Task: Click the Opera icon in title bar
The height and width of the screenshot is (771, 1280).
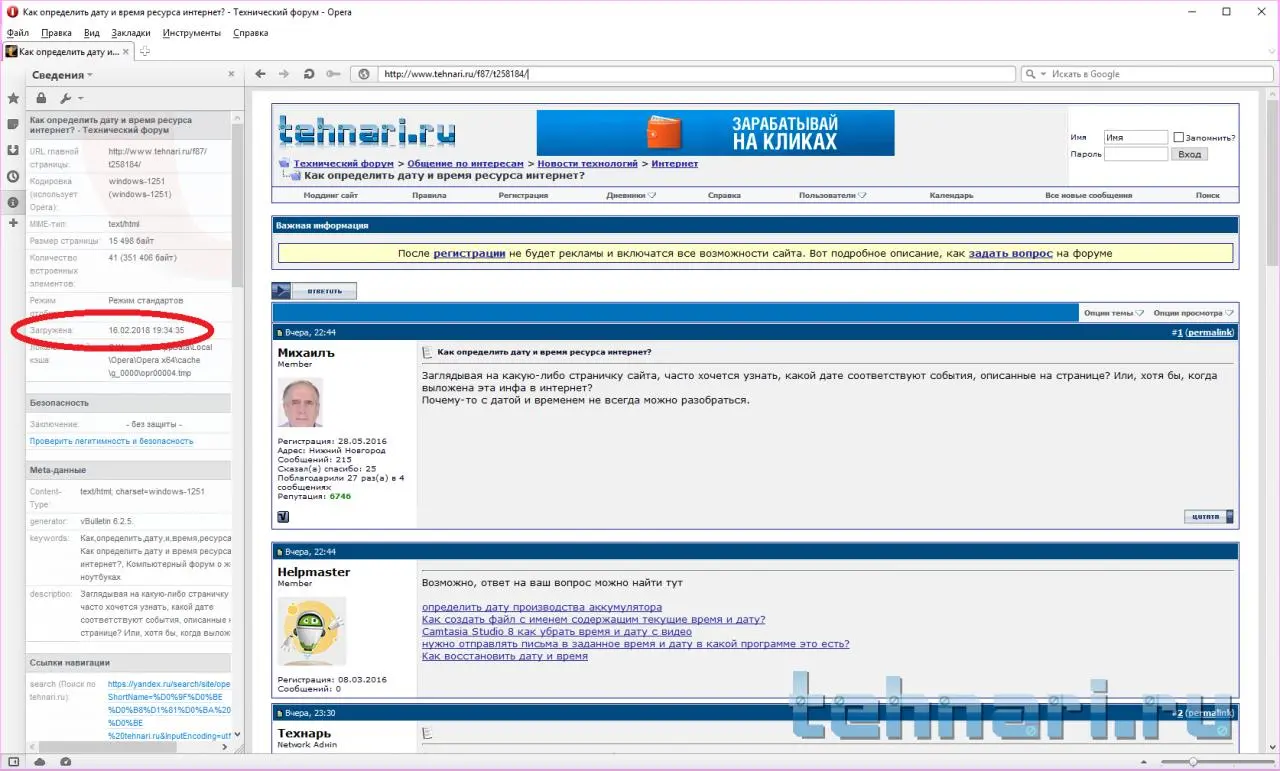Action: [11, 12]
